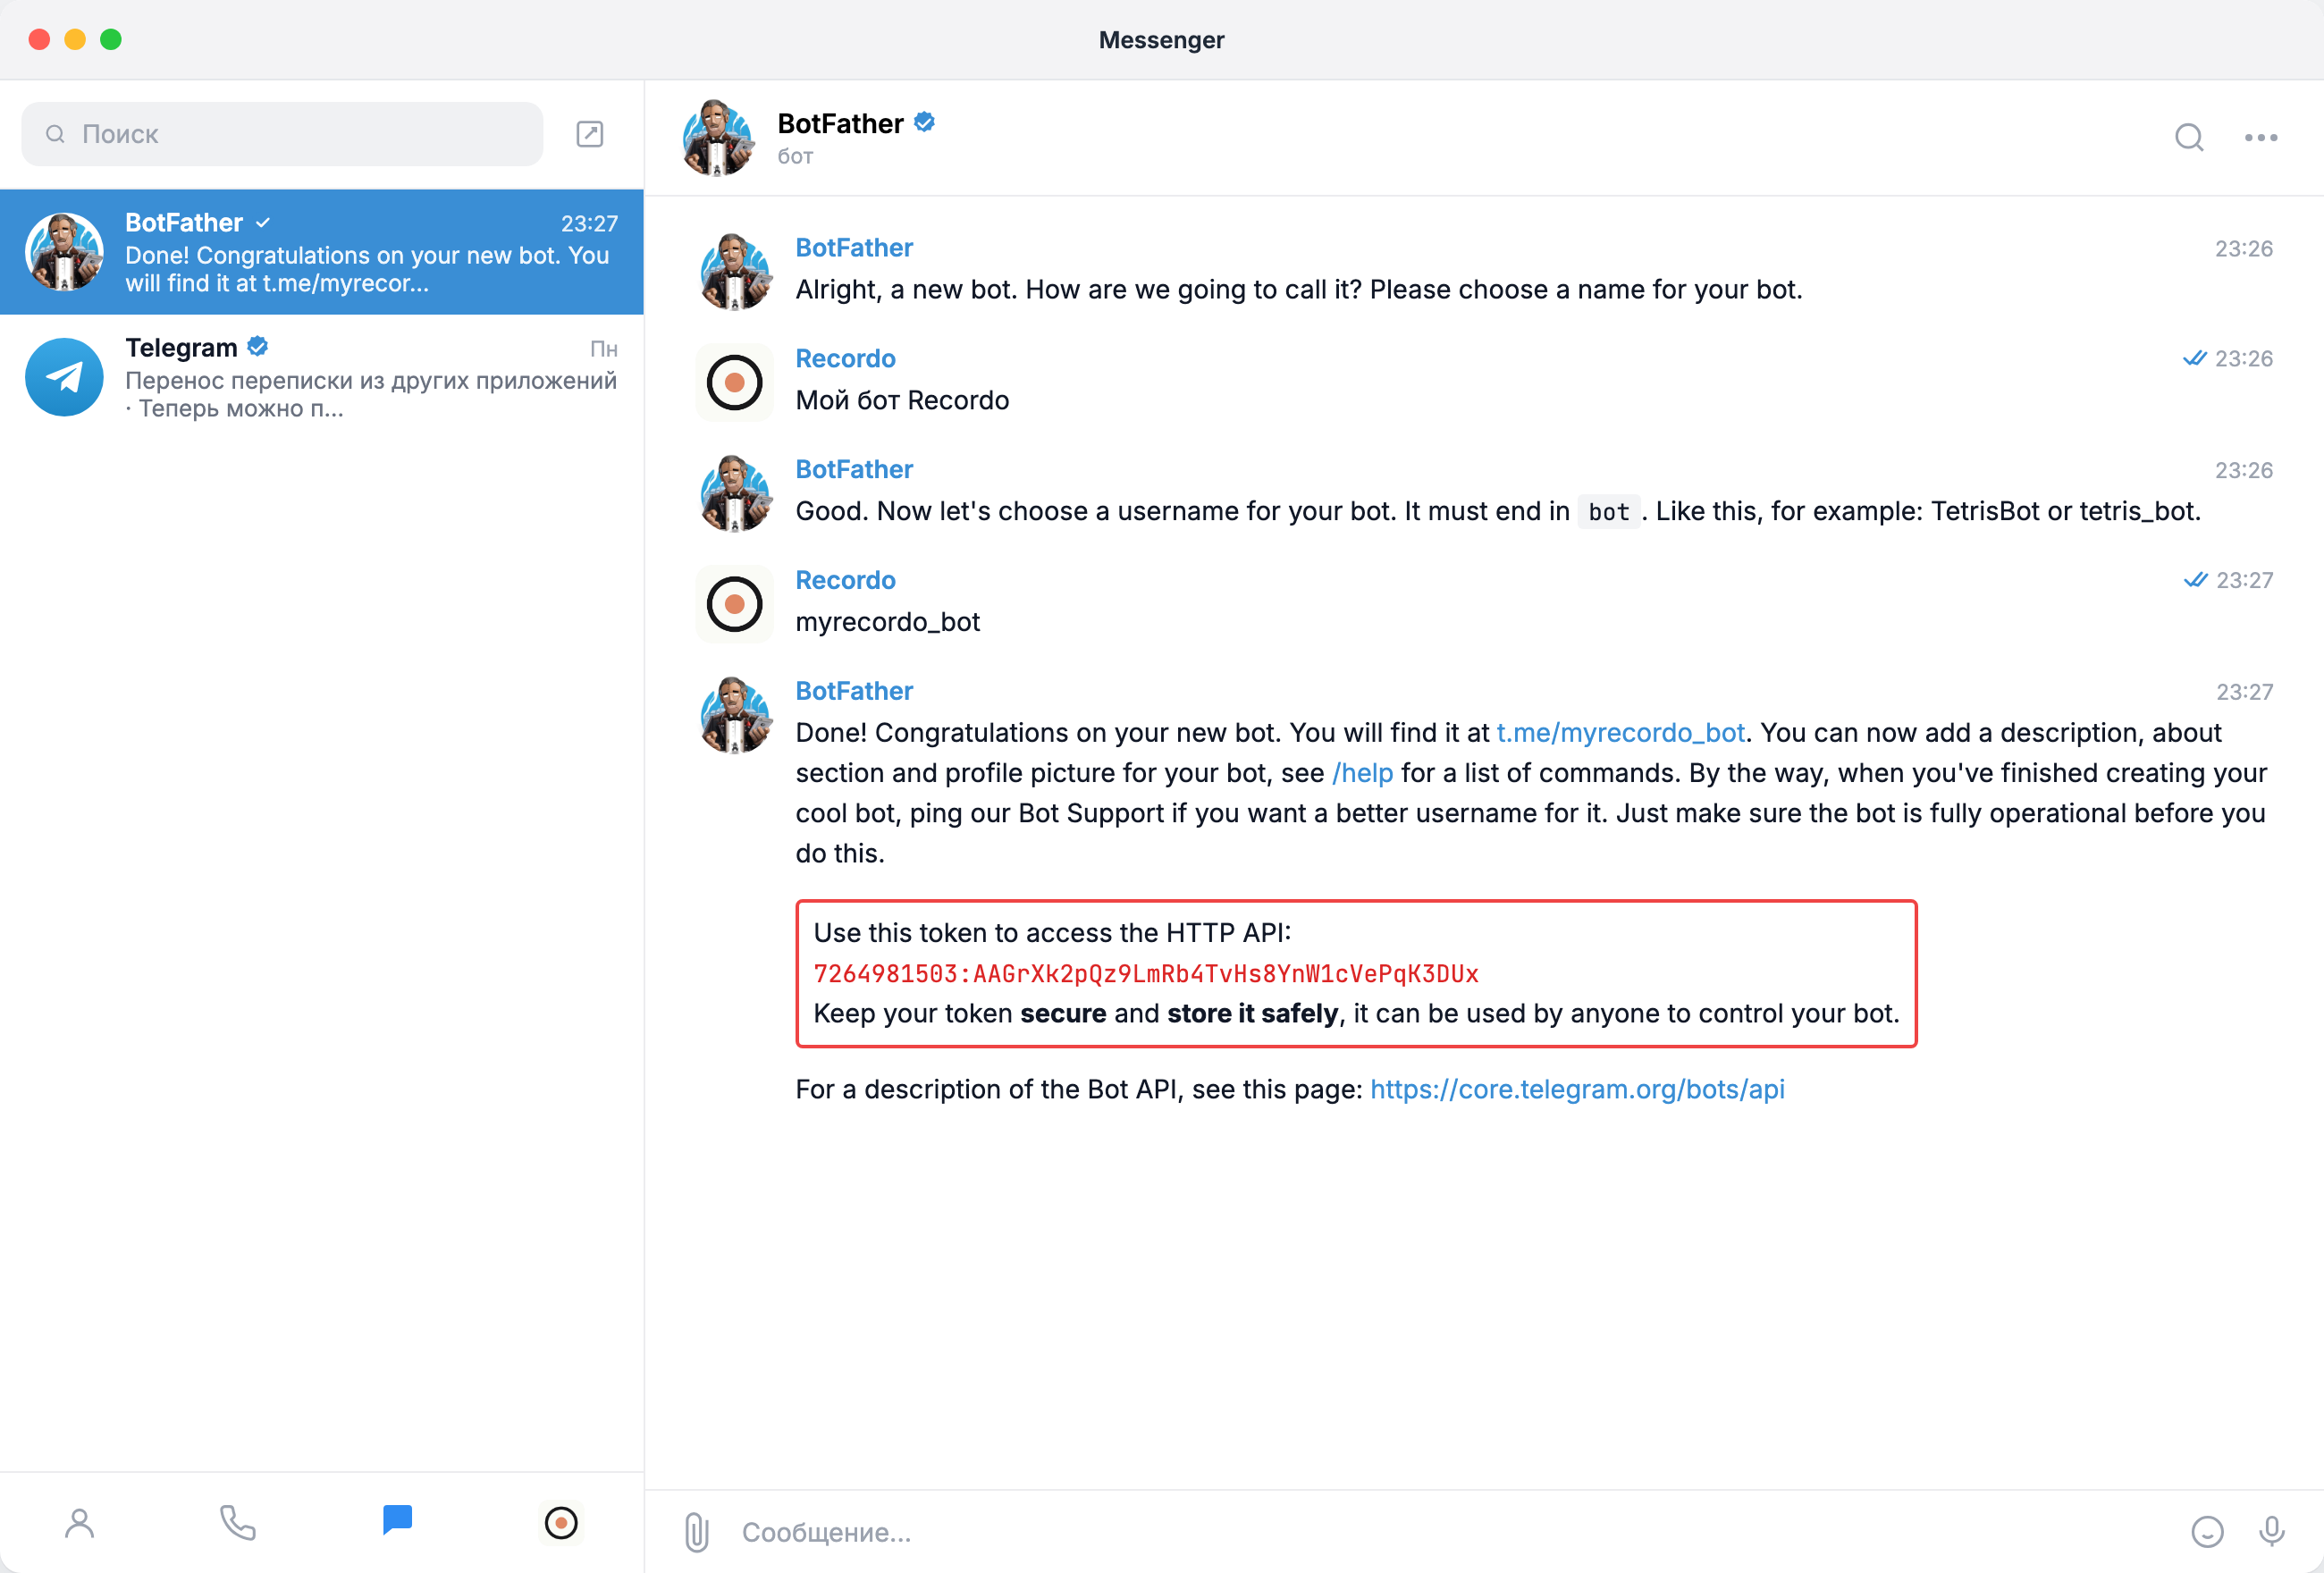
Task: Focus the Сообщение message input field
Action: click(1450, 1531)
